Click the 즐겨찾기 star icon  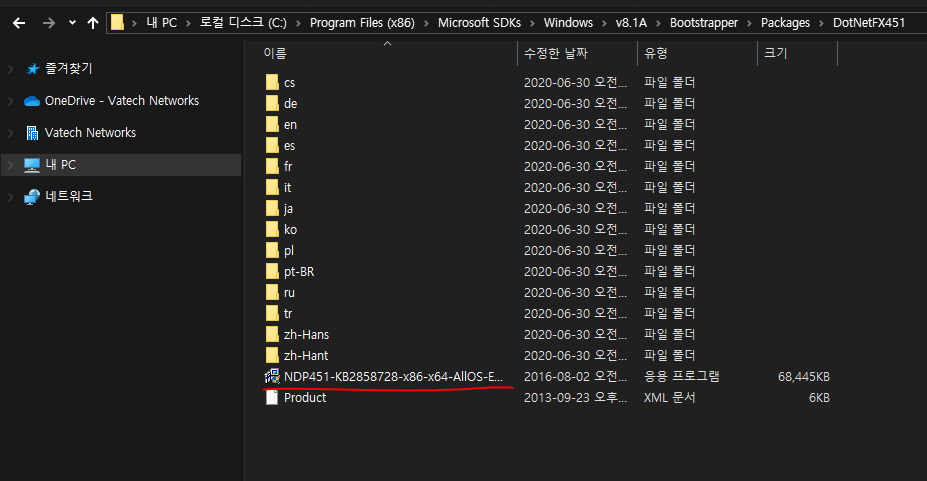tap(33, 69)
